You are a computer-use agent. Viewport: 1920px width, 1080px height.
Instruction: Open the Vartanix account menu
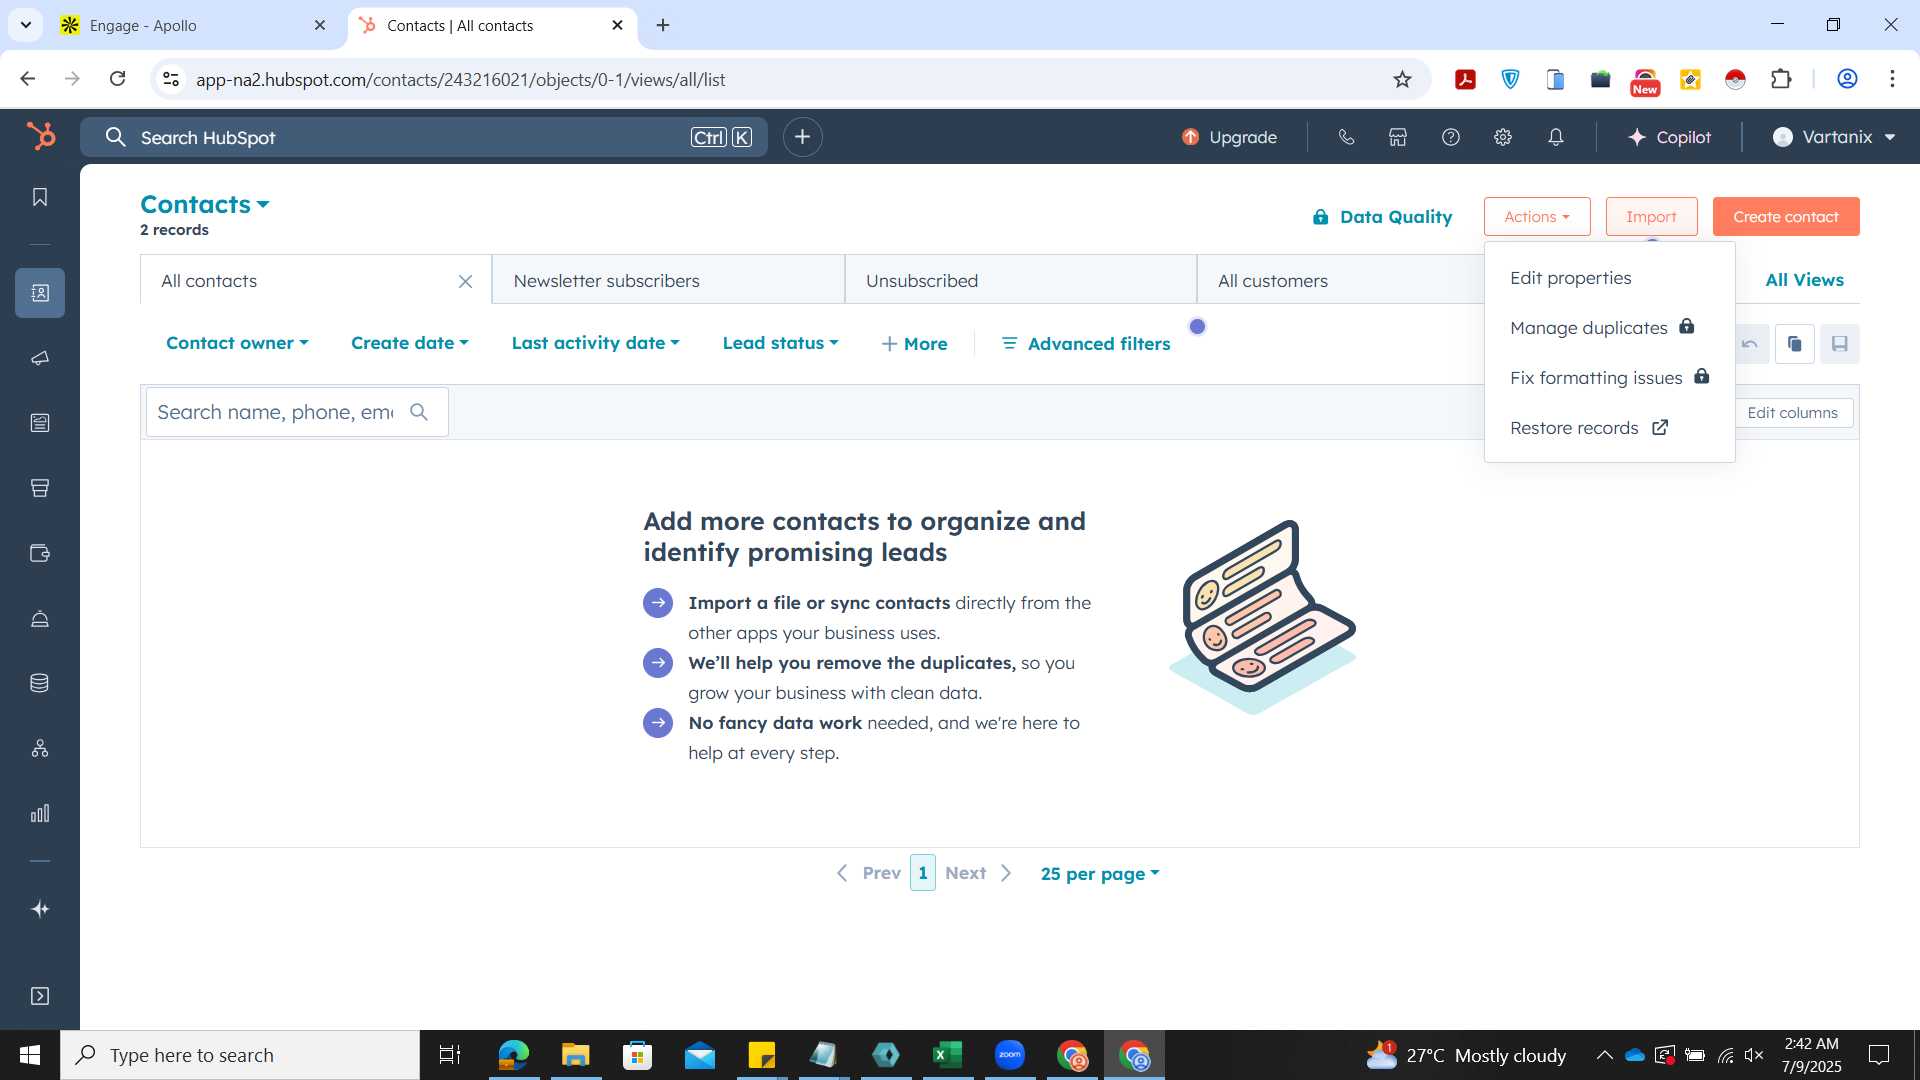(x=1835, y=137)
